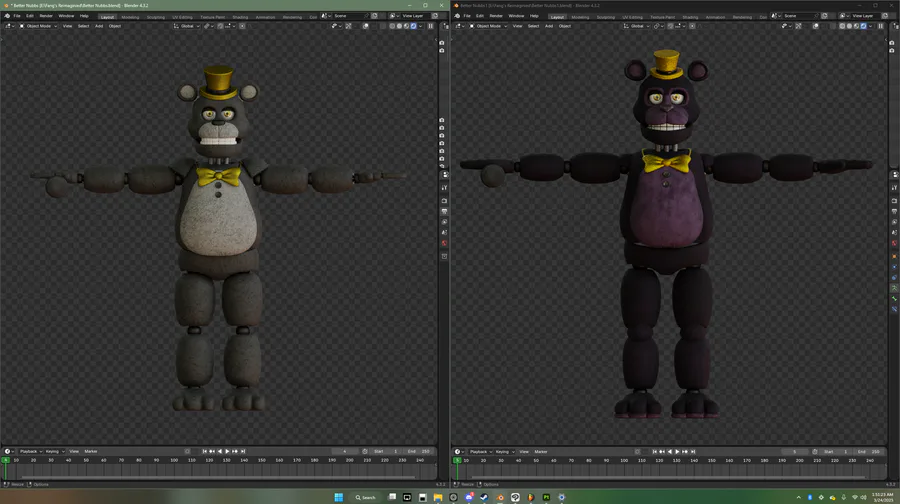Click Blender logo icon in right window menu
The height and width of the screenshot is (504, 900).
pos(457,16)
